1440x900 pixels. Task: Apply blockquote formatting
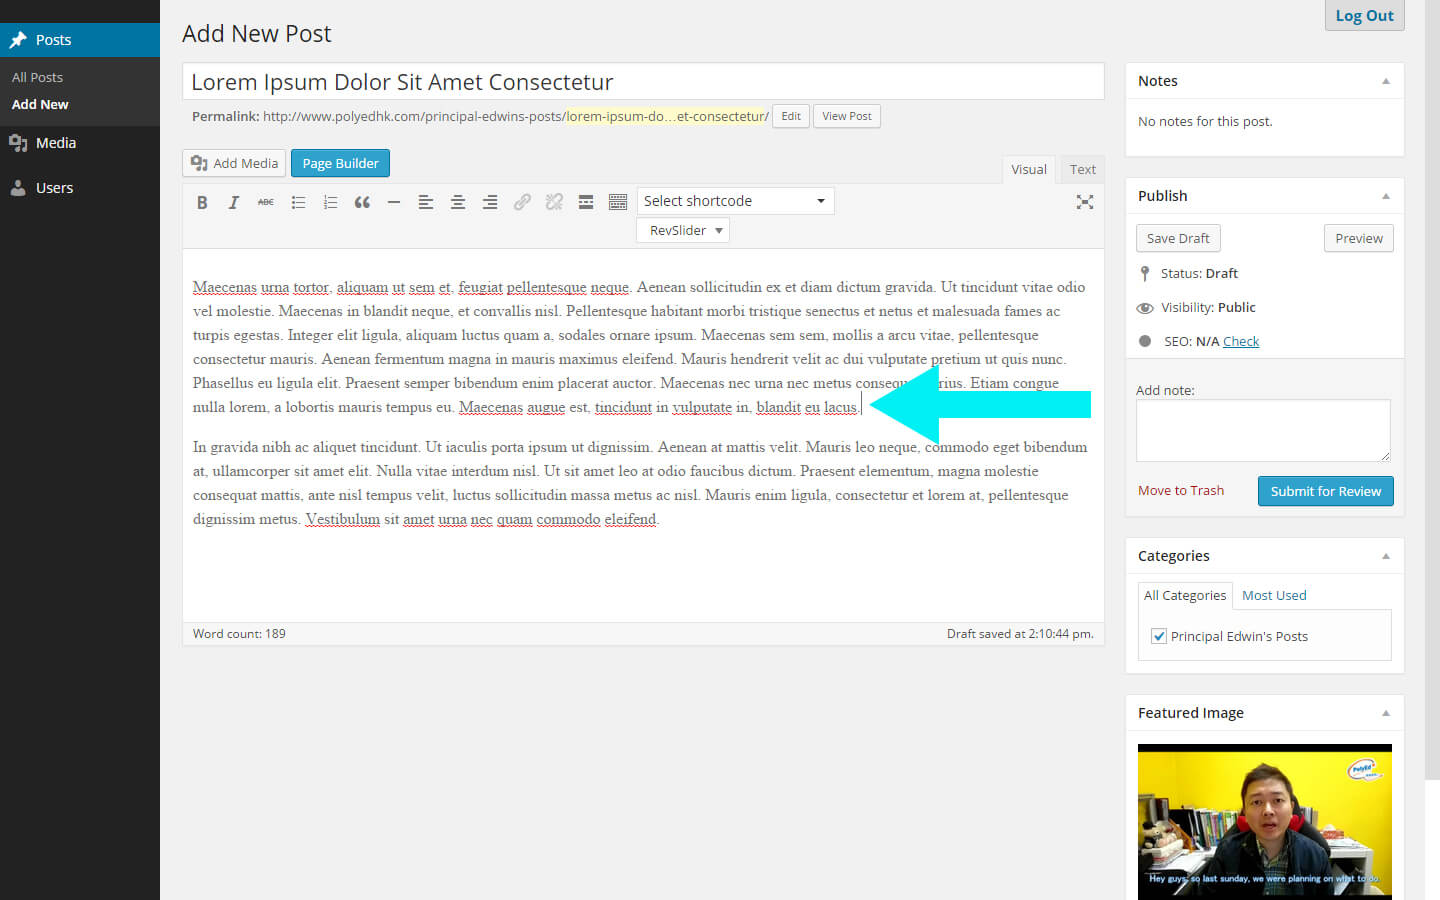[x=362, y=202]
